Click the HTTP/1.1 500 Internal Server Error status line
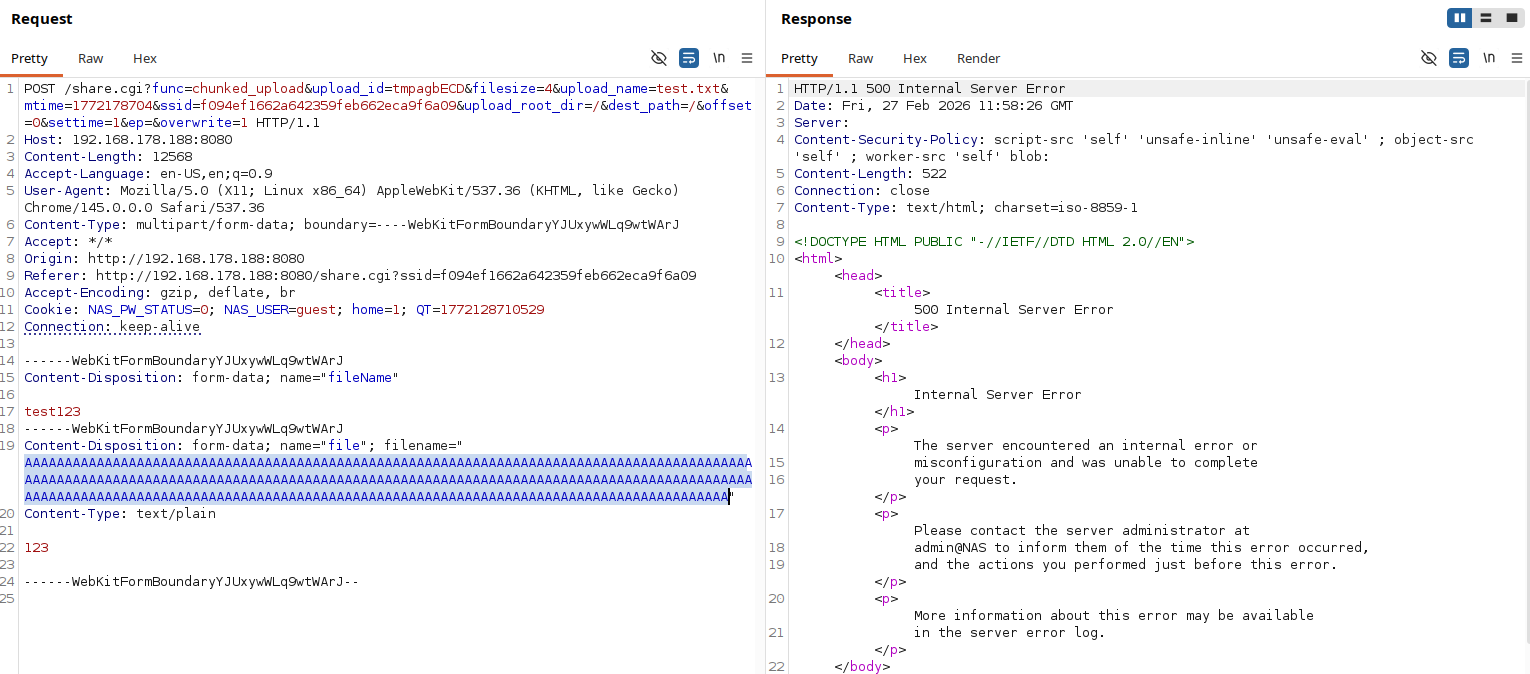This screenshot has width=1530, height=674. pos(930,88)
